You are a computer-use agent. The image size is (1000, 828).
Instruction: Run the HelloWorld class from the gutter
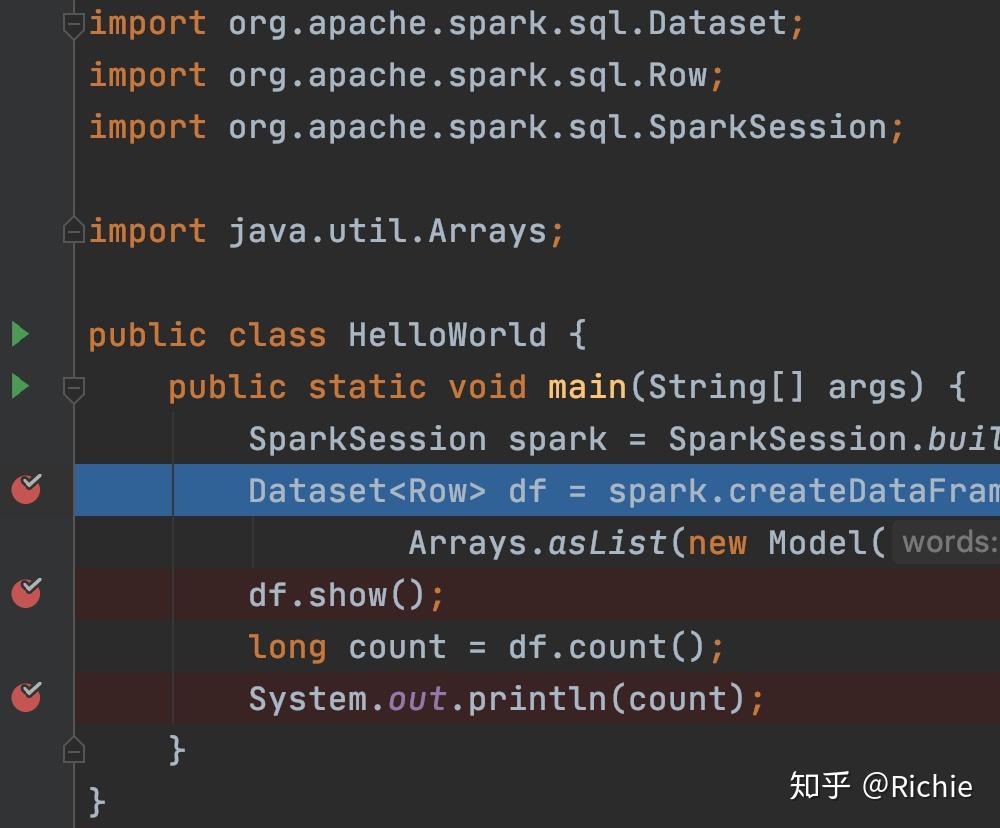tap(19, 334)
